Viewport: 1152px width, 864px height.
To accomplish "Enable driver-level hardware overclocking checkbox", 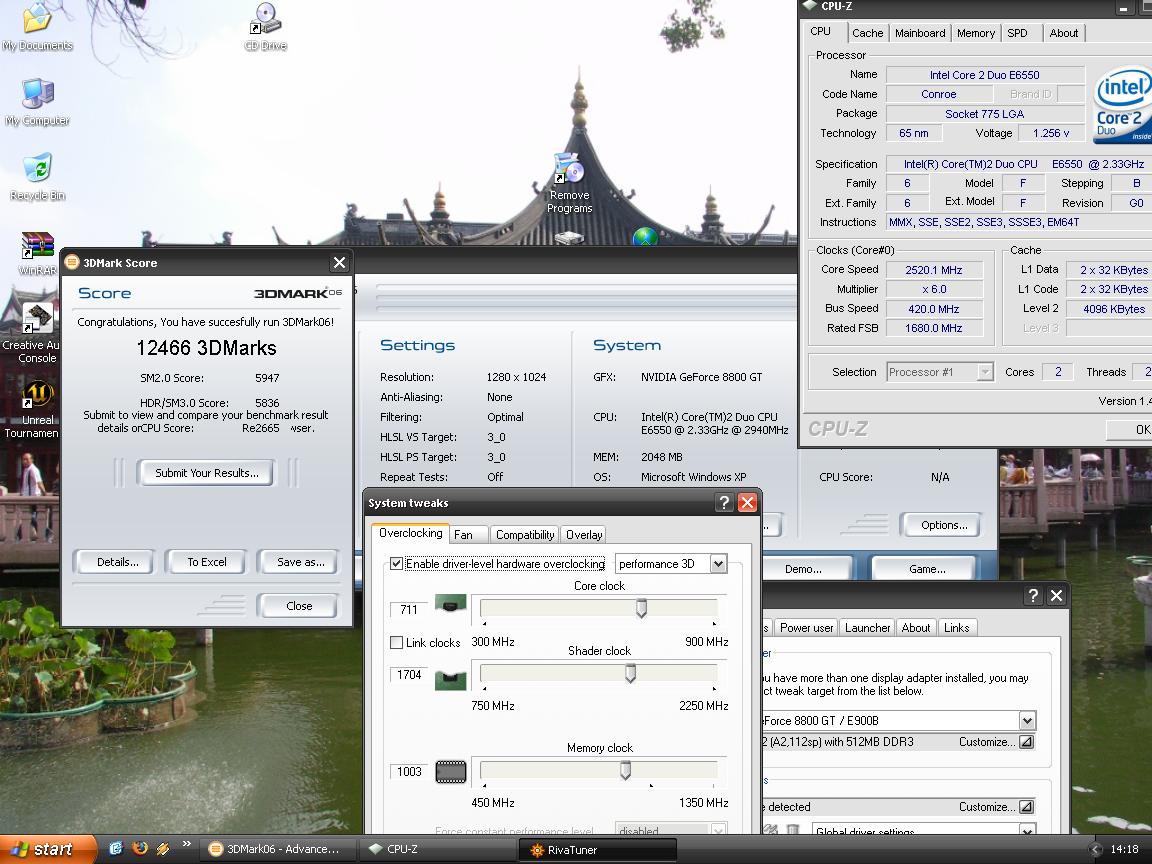I will [396, 564].
